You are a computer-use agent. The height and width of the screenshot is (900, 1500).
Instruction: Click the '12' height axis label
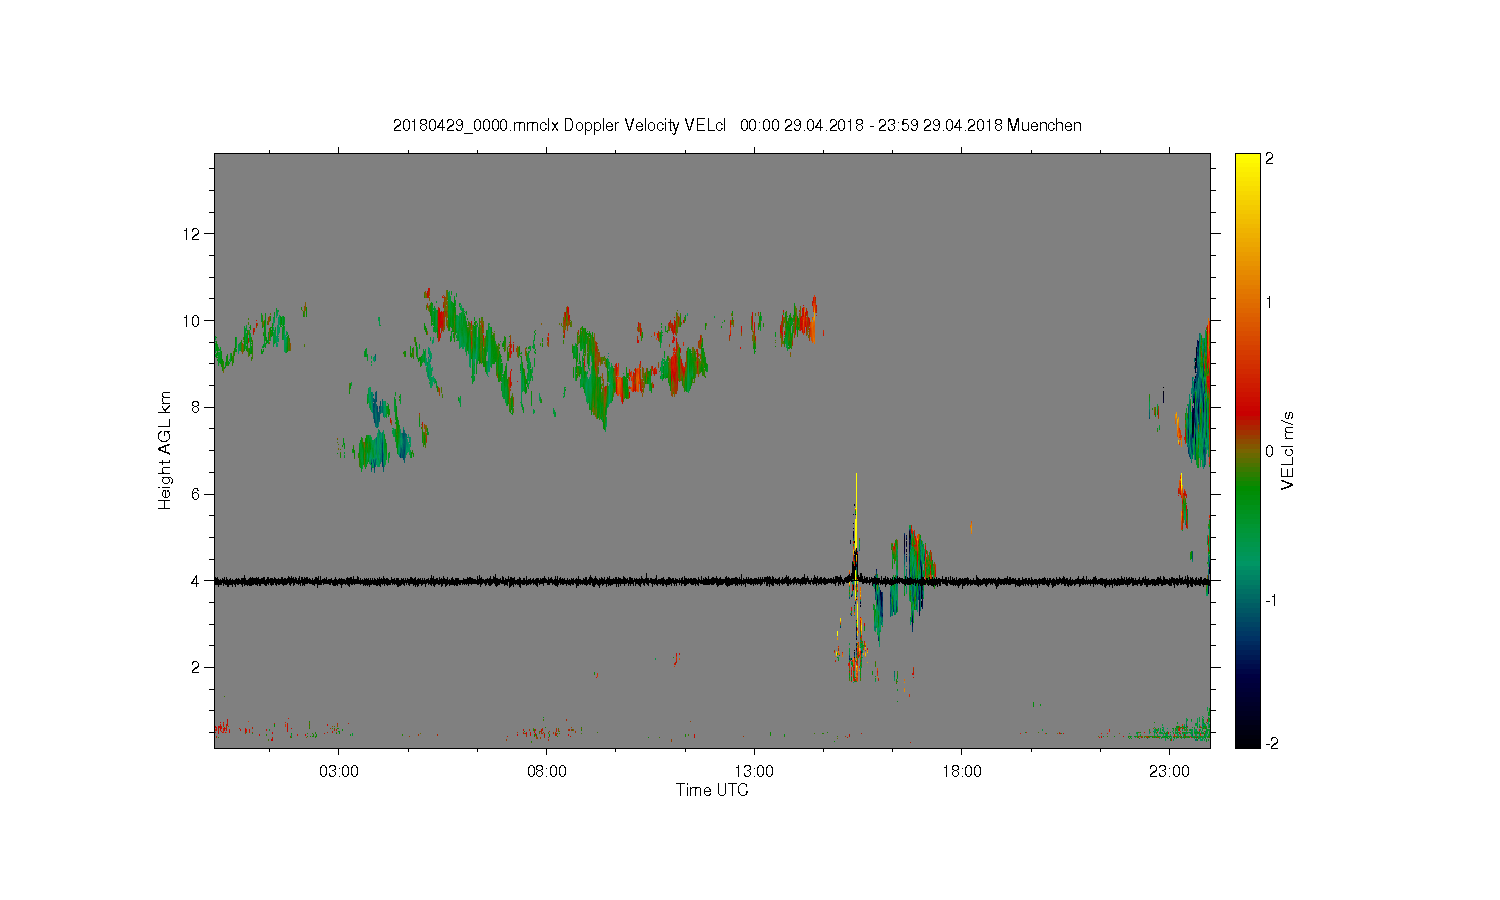[193, 234]
